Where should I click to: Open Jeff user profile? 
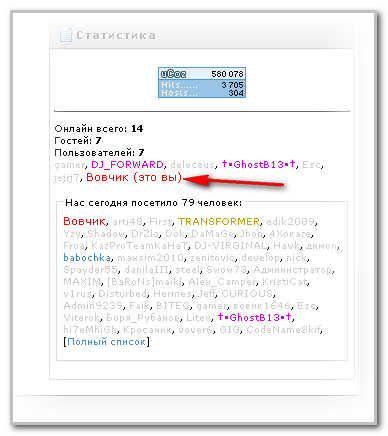[206, 294]
